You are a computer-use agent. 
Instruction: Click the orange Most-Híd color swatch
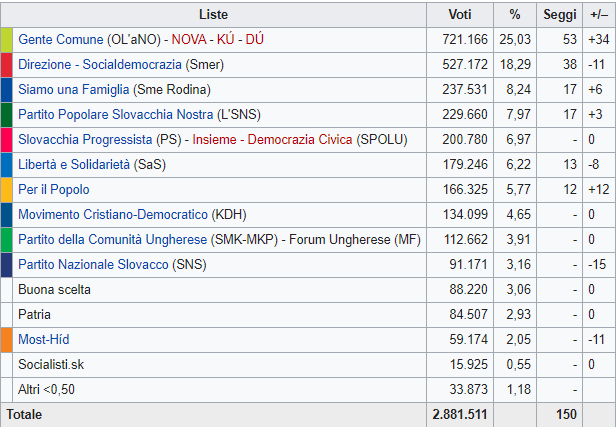[x=6, y=340]
